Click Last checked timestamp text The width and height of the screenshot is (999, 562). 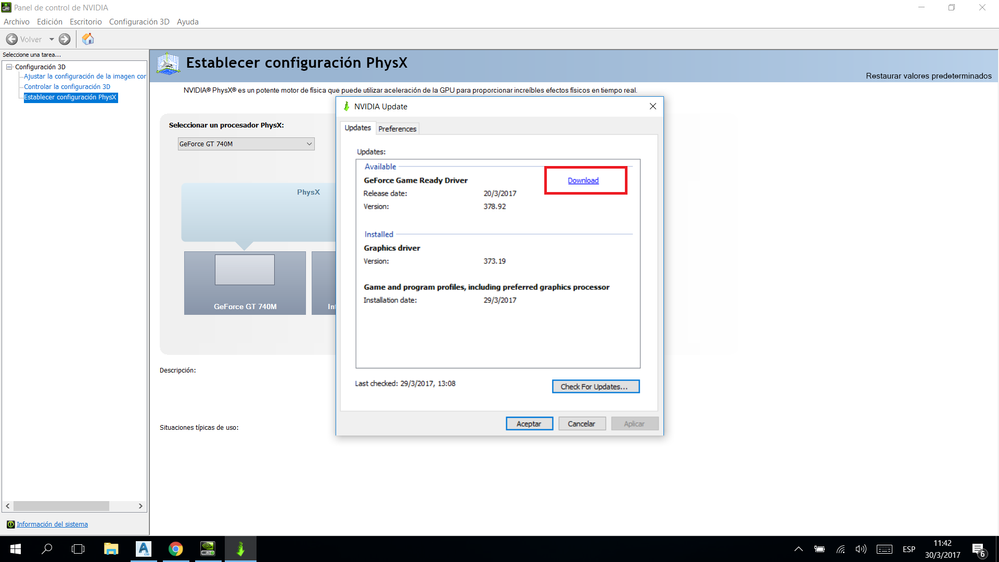coord(405,384)
